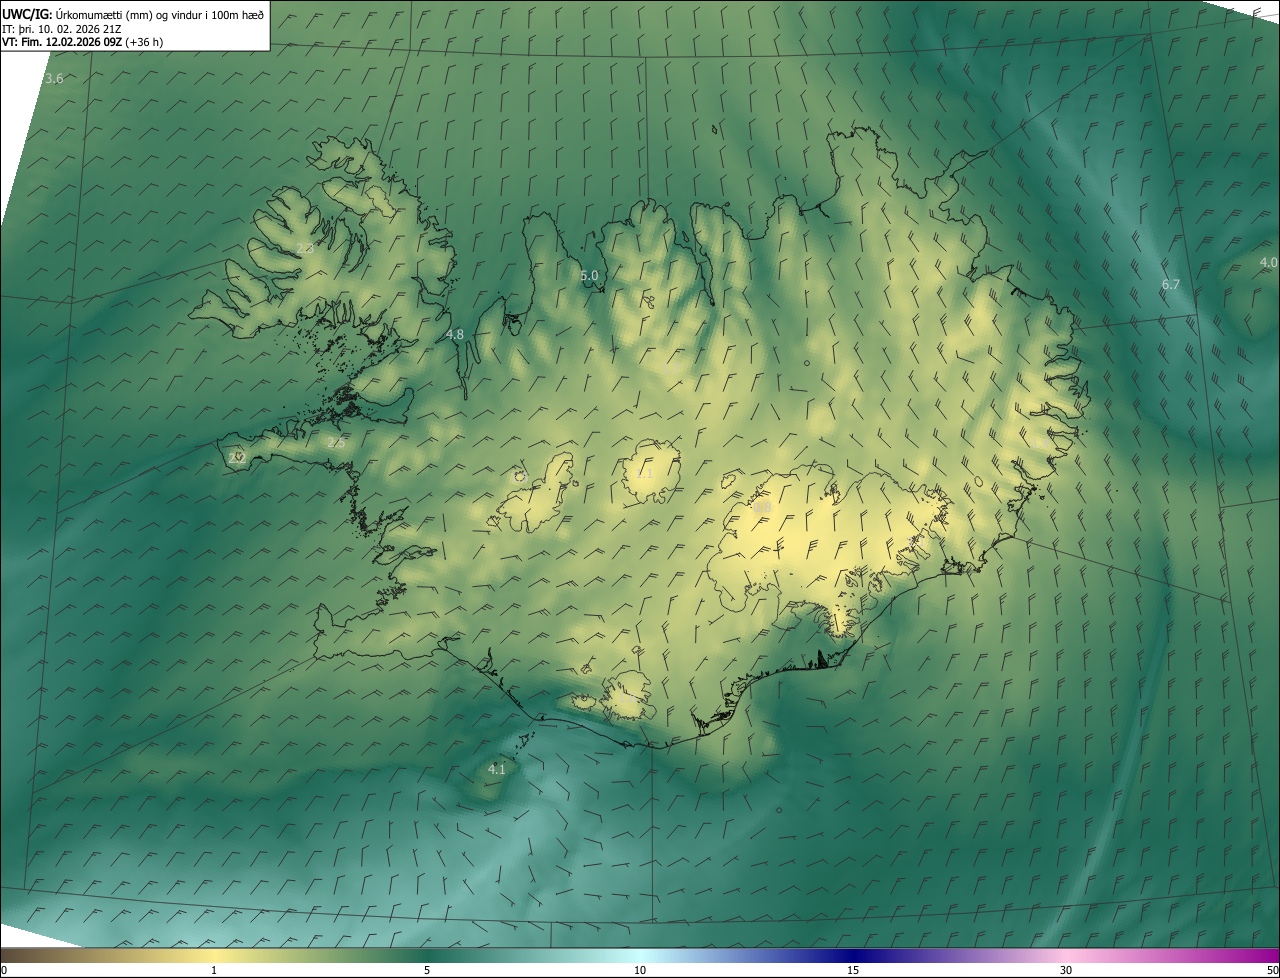The width and height of the screenshot is (1280, 978).
Task: Click the 1.1 label on Hofsjökull glacier
Action: 645,473
